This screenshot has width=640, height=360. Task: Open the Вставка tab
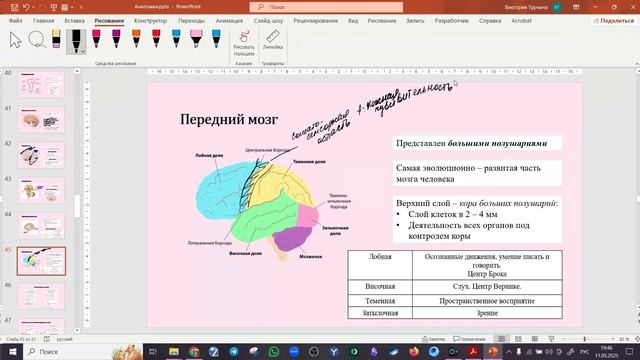75,20
